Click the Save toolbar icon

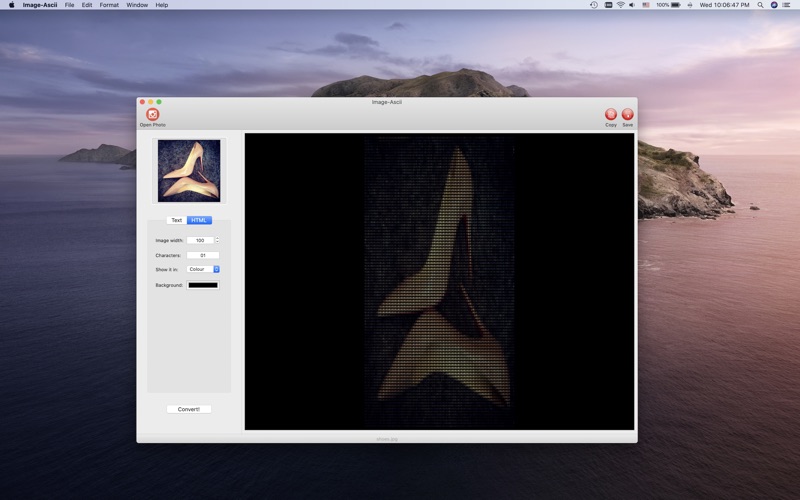pyautogui.click(x=628, y=115)
